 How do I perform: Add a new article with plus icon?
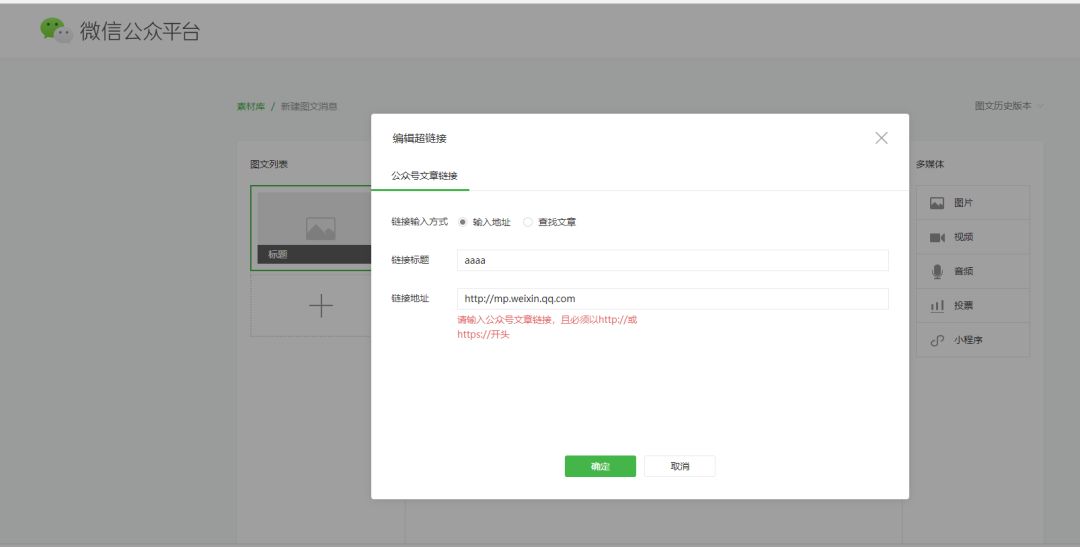click(321, 305)
